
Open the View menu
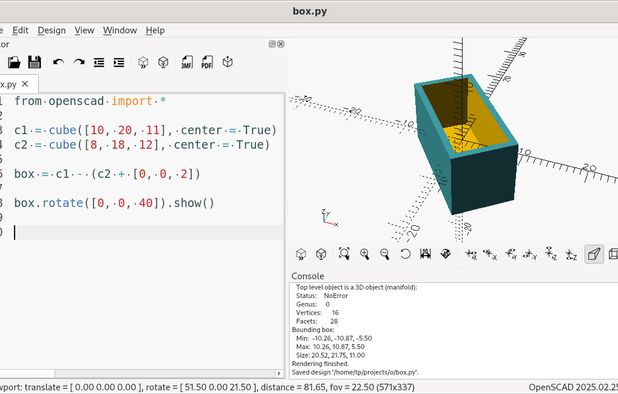(x=84, y=30)
